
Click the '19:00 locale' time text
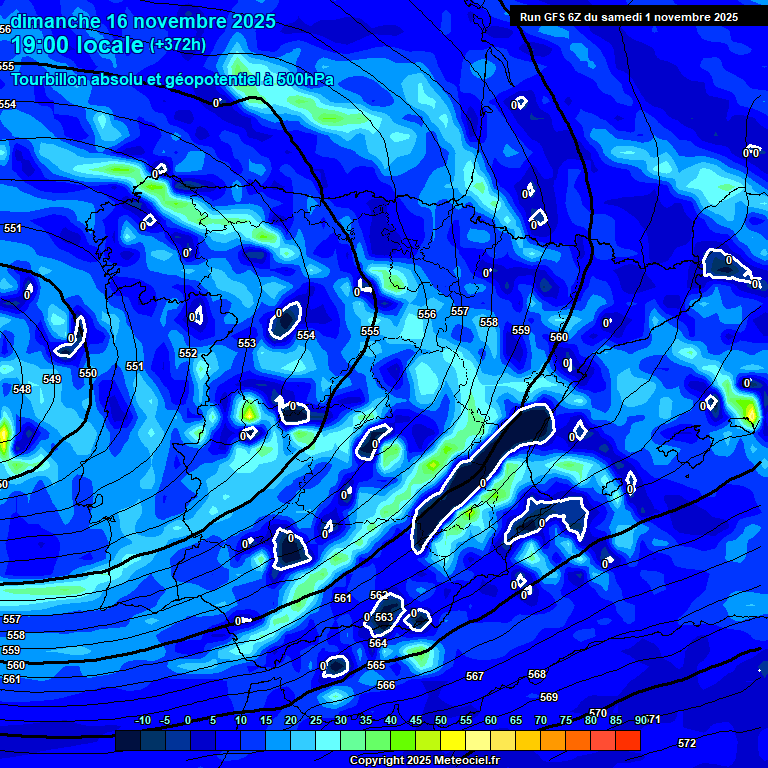(77, 45)
